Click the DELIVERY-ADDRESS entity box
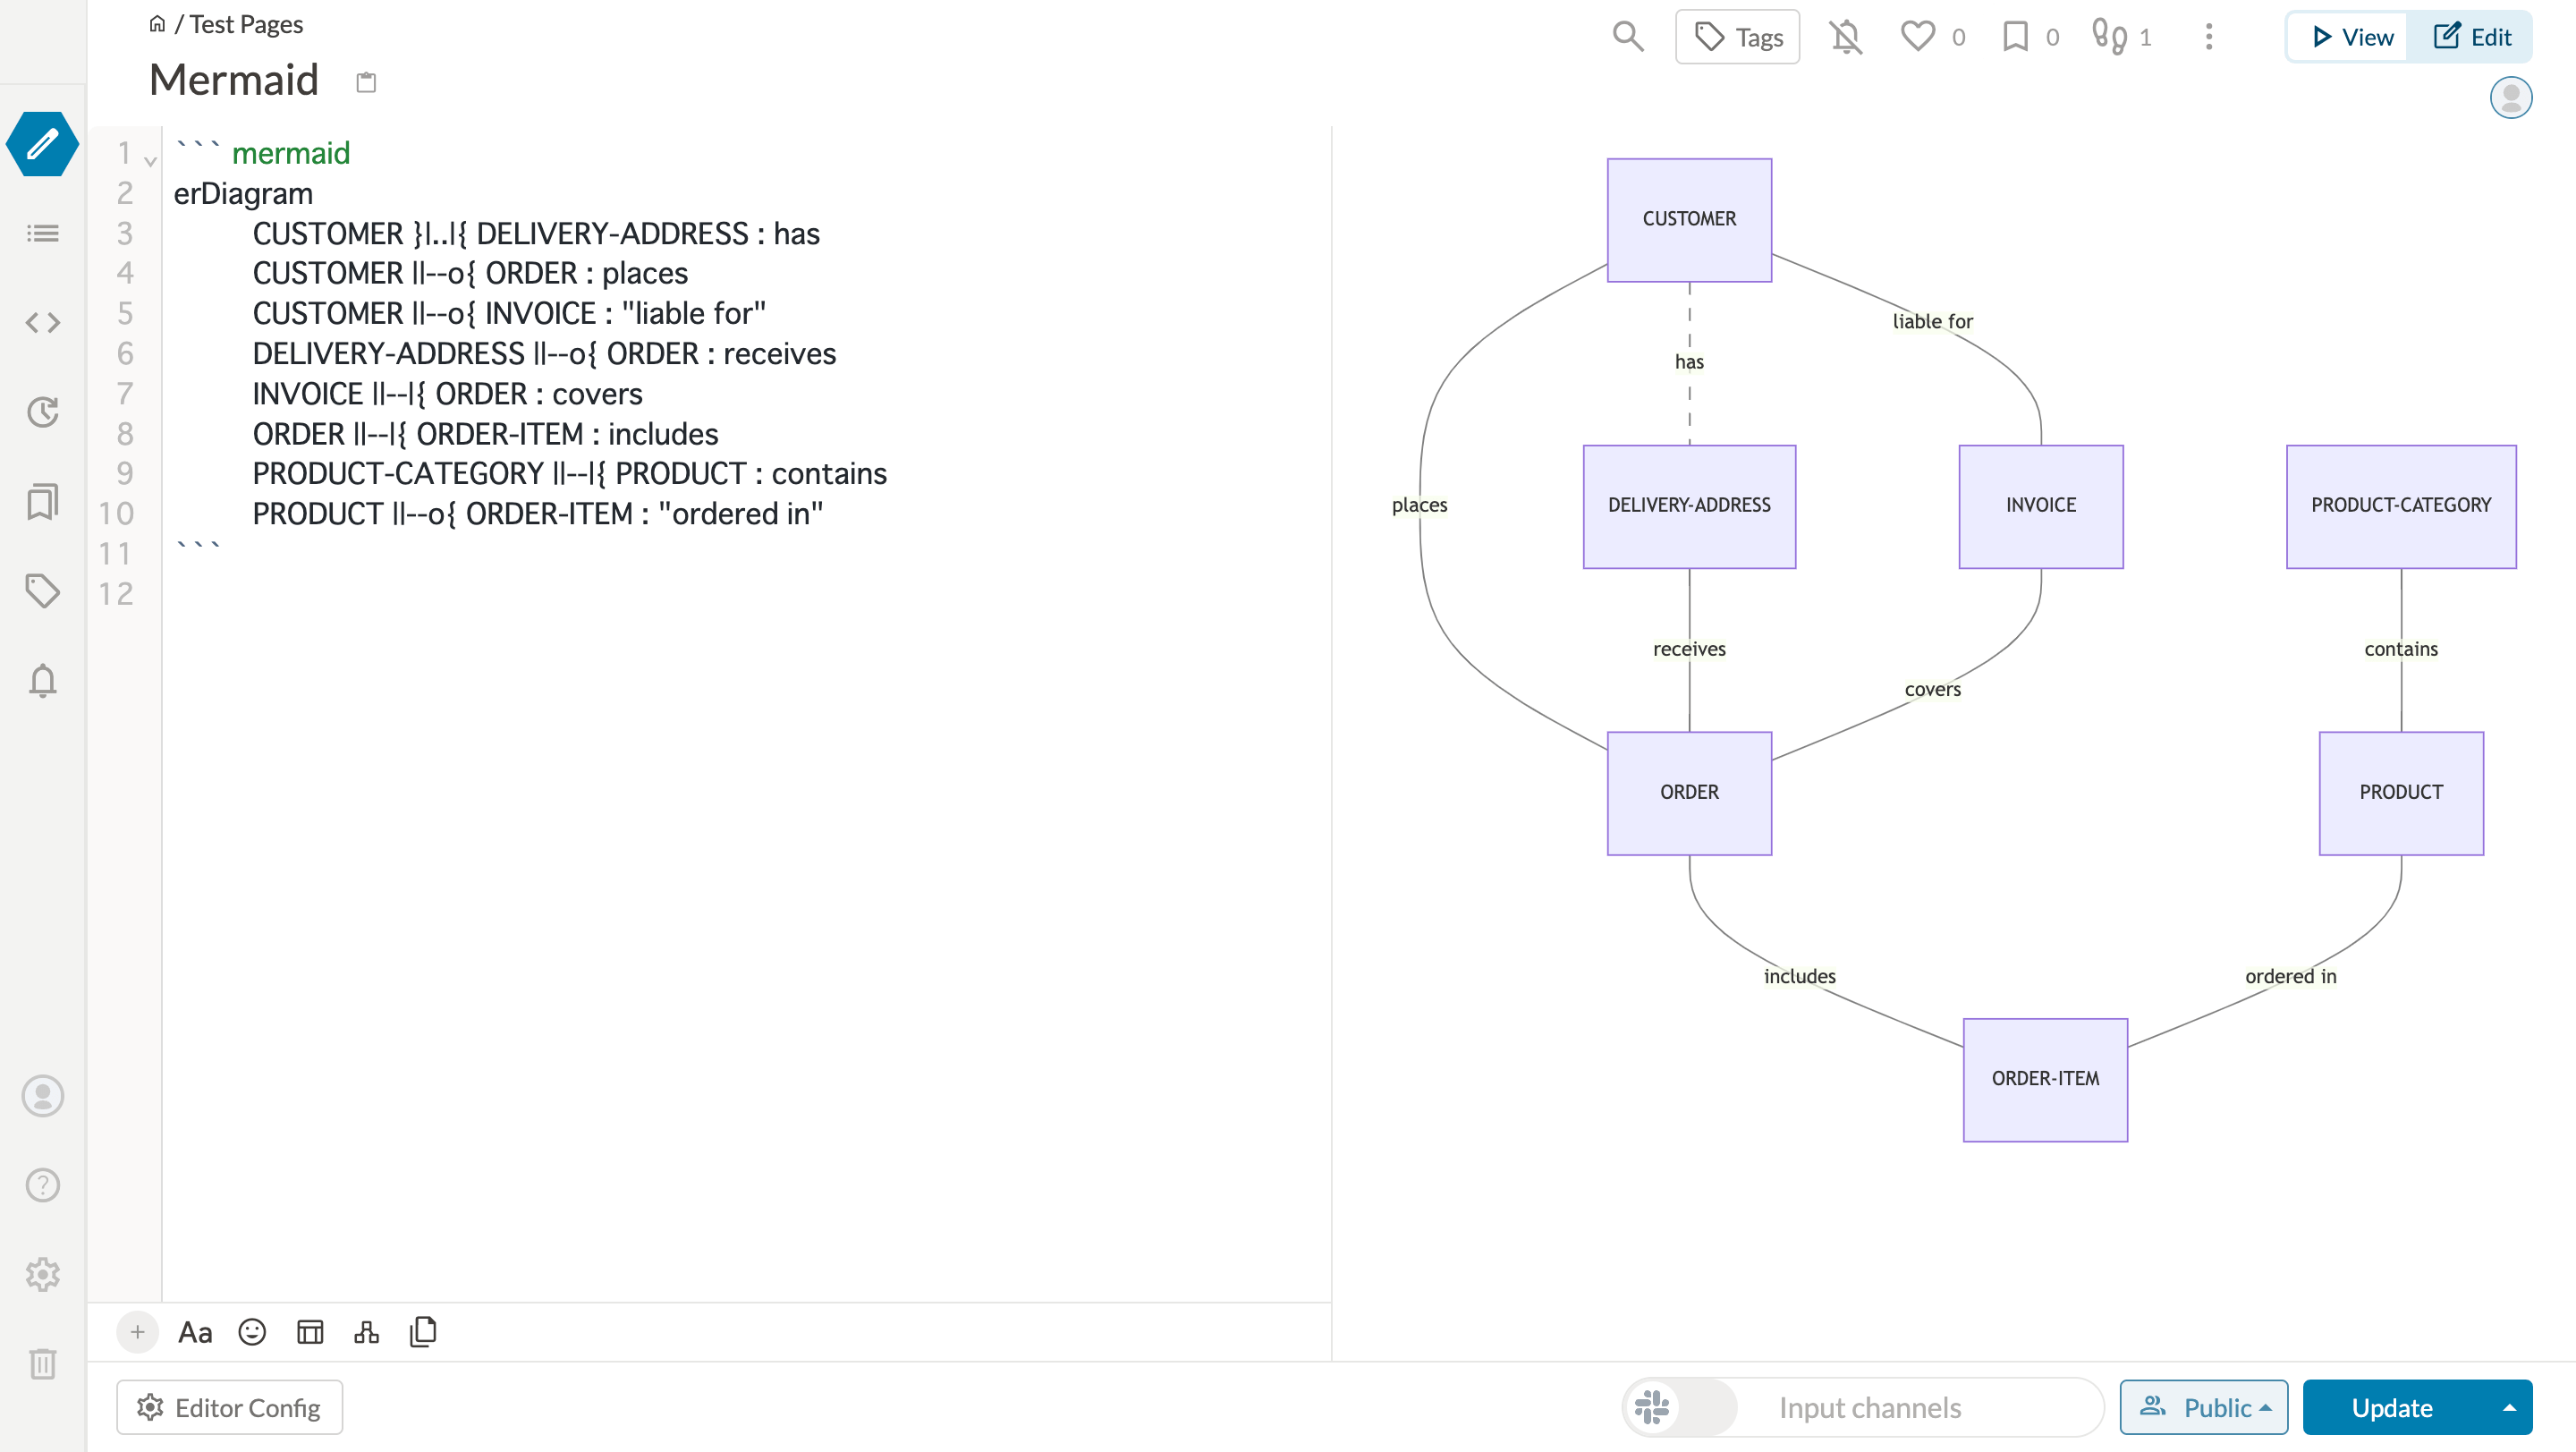This screenshot has height=1452, width=2576. coord(1689,506)
